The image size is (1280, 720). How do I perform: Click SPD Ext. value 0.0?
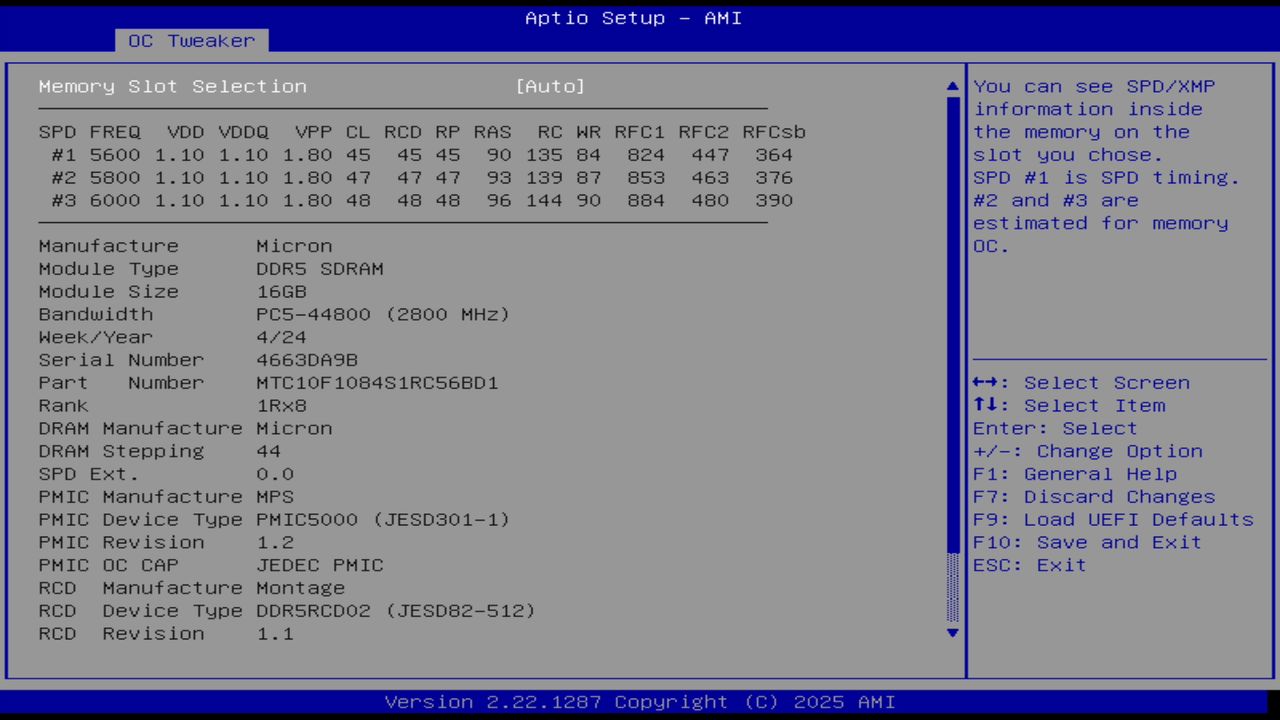click(x=275, y=475)
